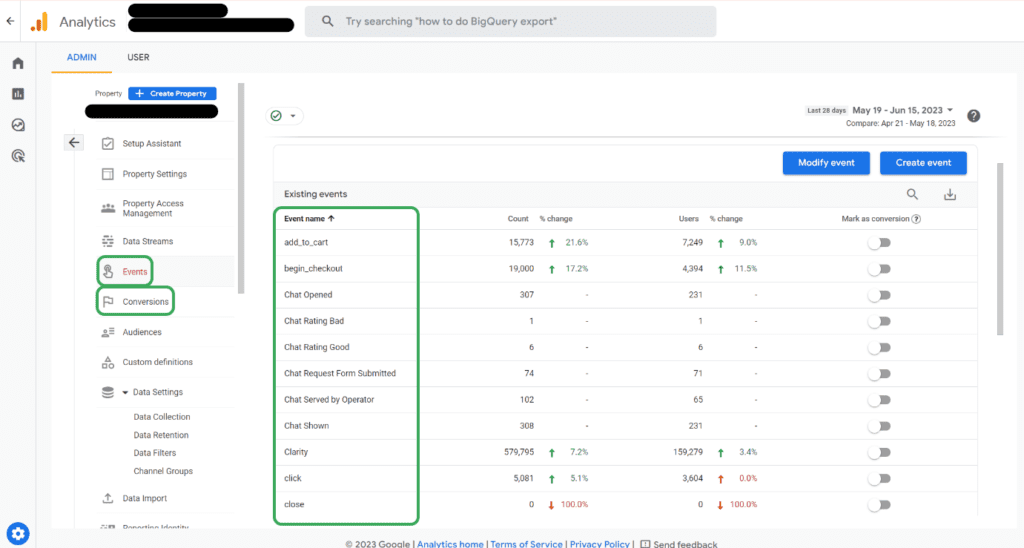Switch to the ADMIN tab
Image resolution: width=1024 pixels, height=548 pixels.
pos(82,57)
